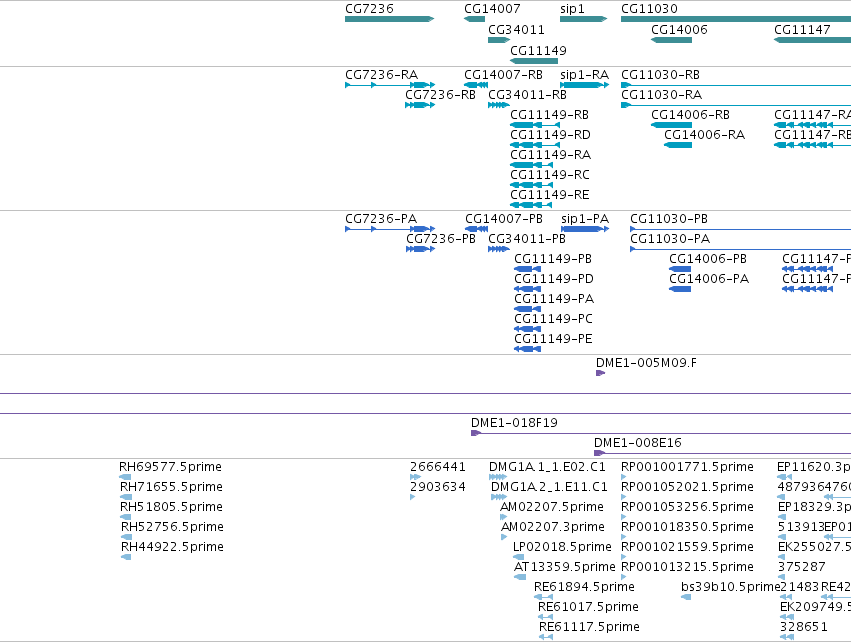Select EST bs39b10.5prime
Screen dimensions: 851x642
coord(686,597)
